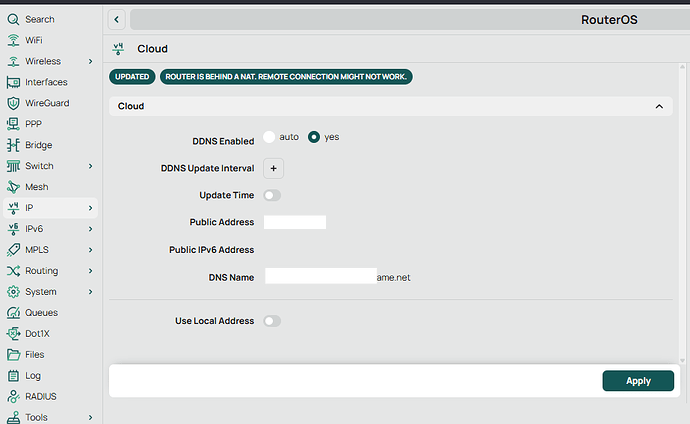Click the Public IPv6 Address label

click(x=212, y=250)
